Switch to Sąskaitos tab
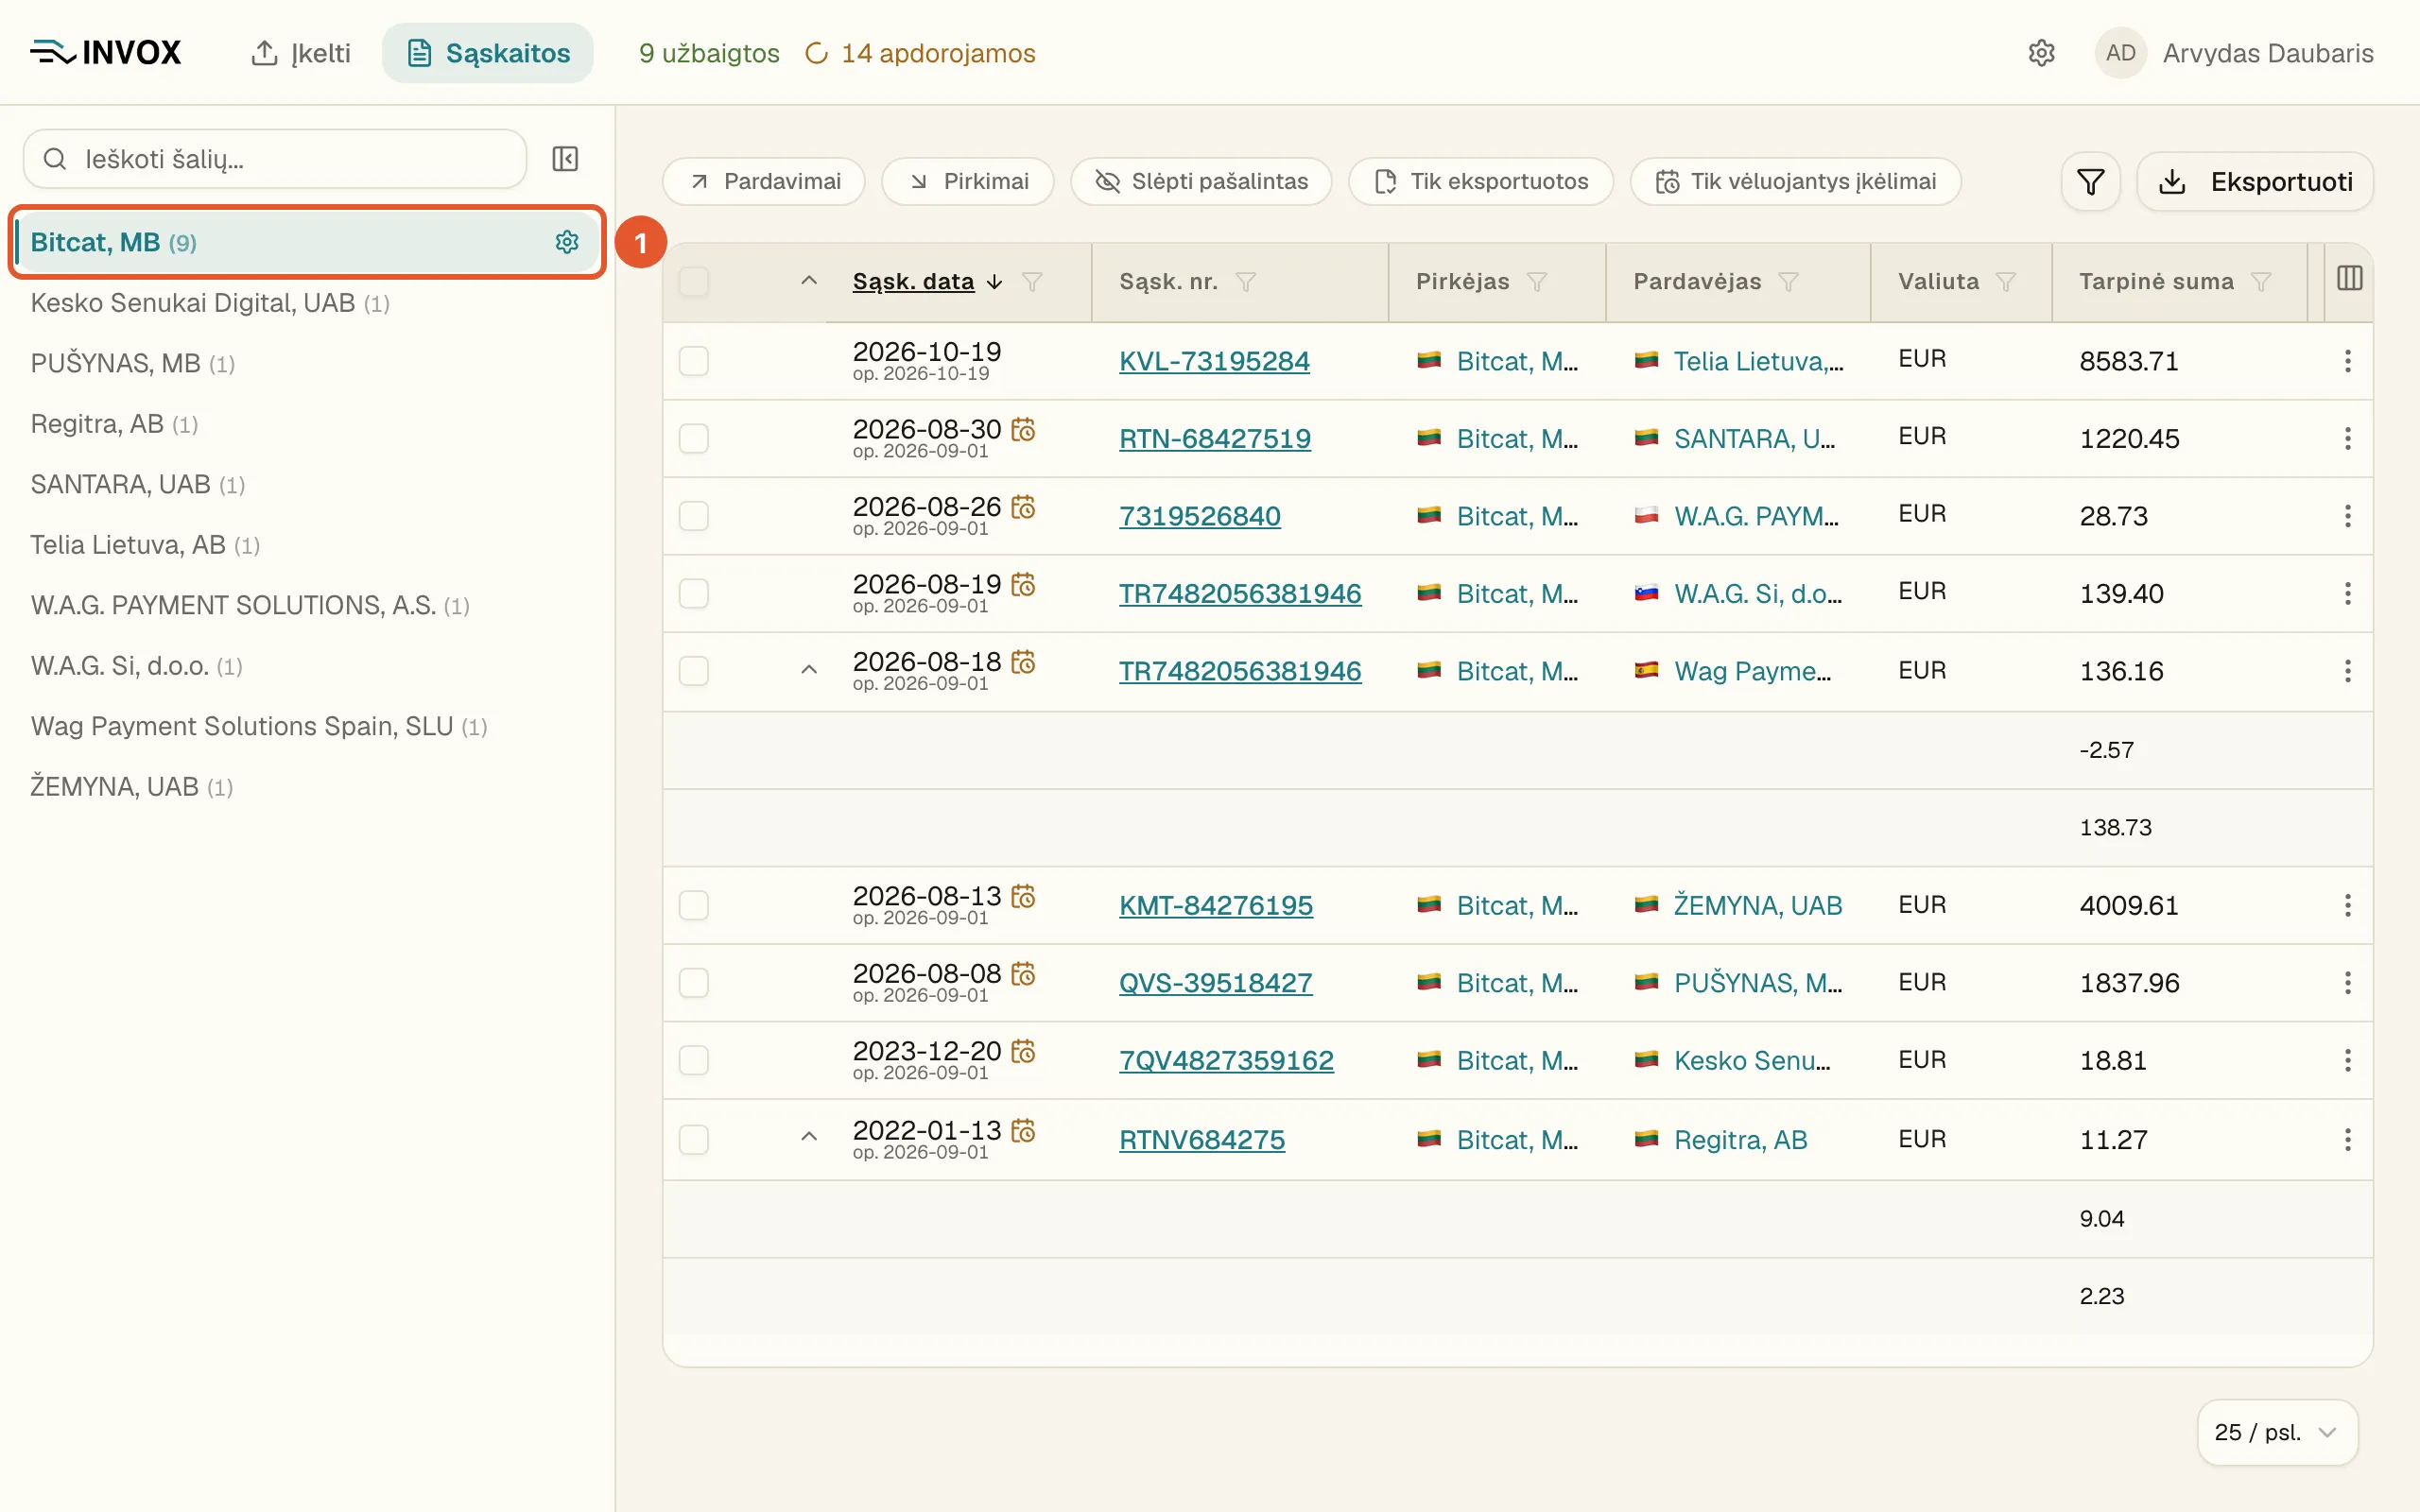The height and width of the screenshot is (1512, 2420). pos(488,53)
